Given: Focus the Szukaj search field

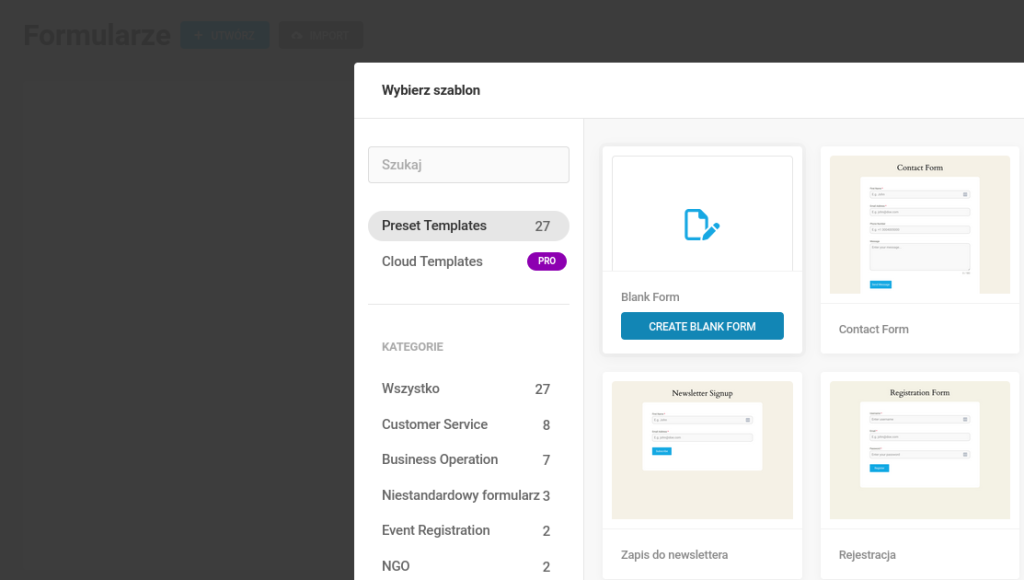Looking at the screenshot, I should click(468, 165).
